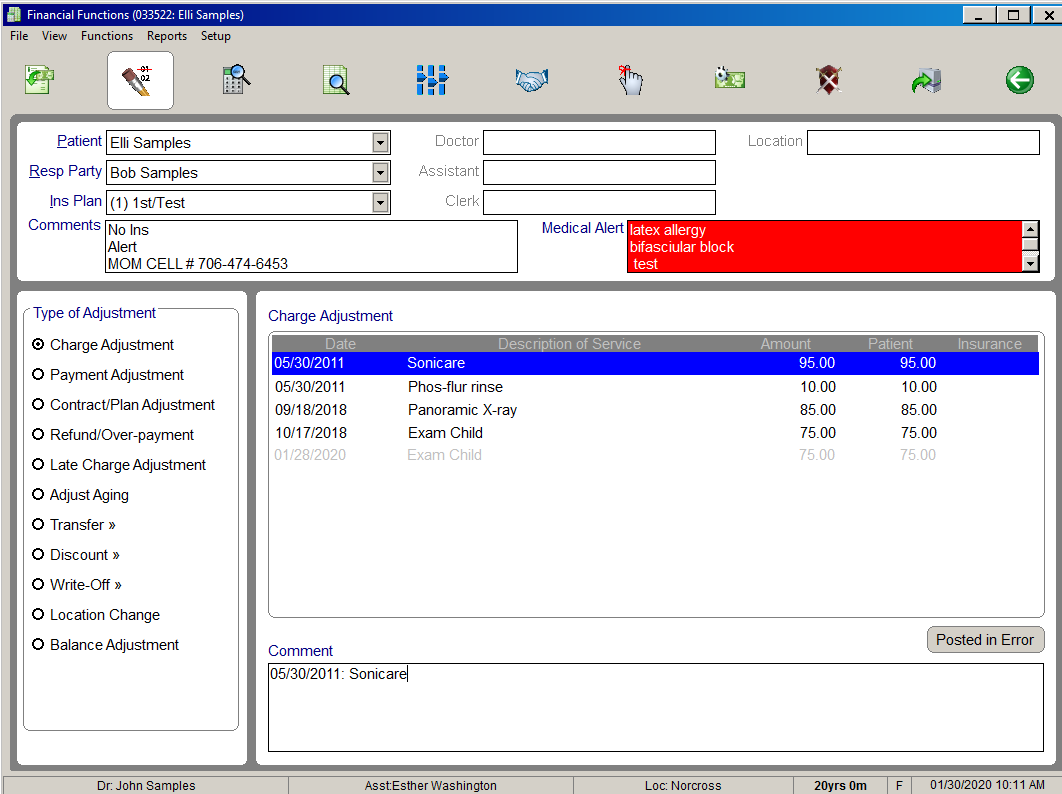The width and height of the screenshot is (1062, 794).
Task: Select the Panoramic X-ray charge row
Action: pos(655,410)
